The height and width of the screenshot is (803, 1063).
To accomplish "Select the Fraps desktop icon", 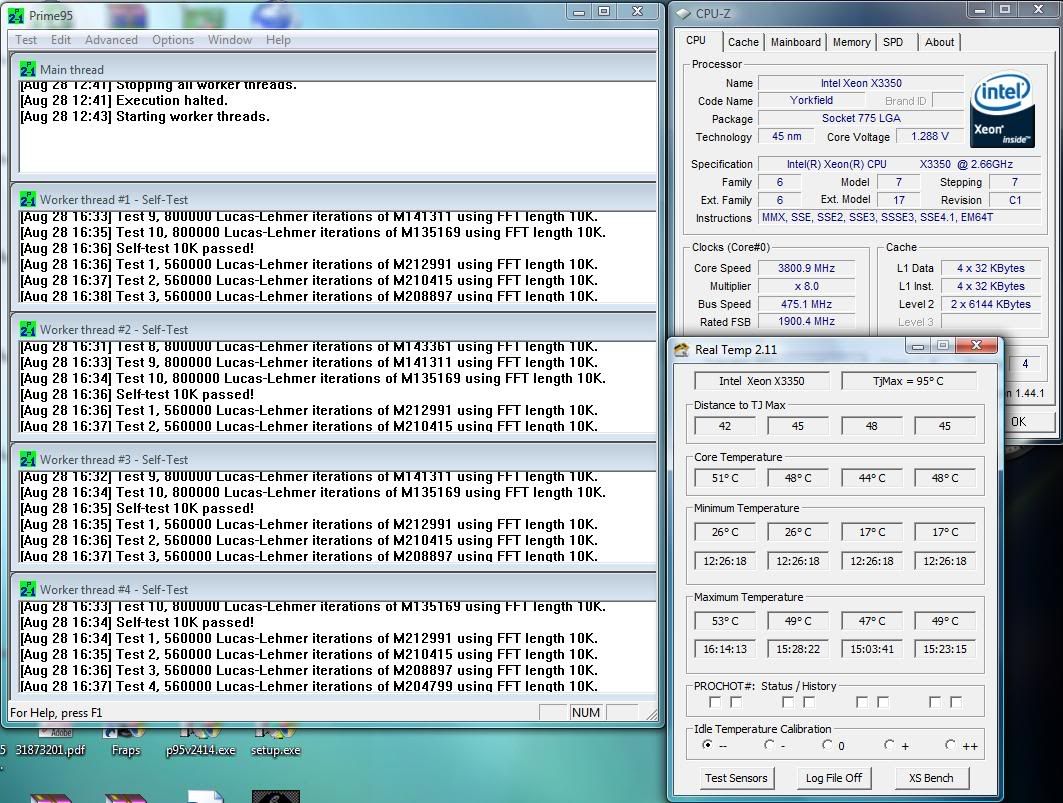I will 125,743.
